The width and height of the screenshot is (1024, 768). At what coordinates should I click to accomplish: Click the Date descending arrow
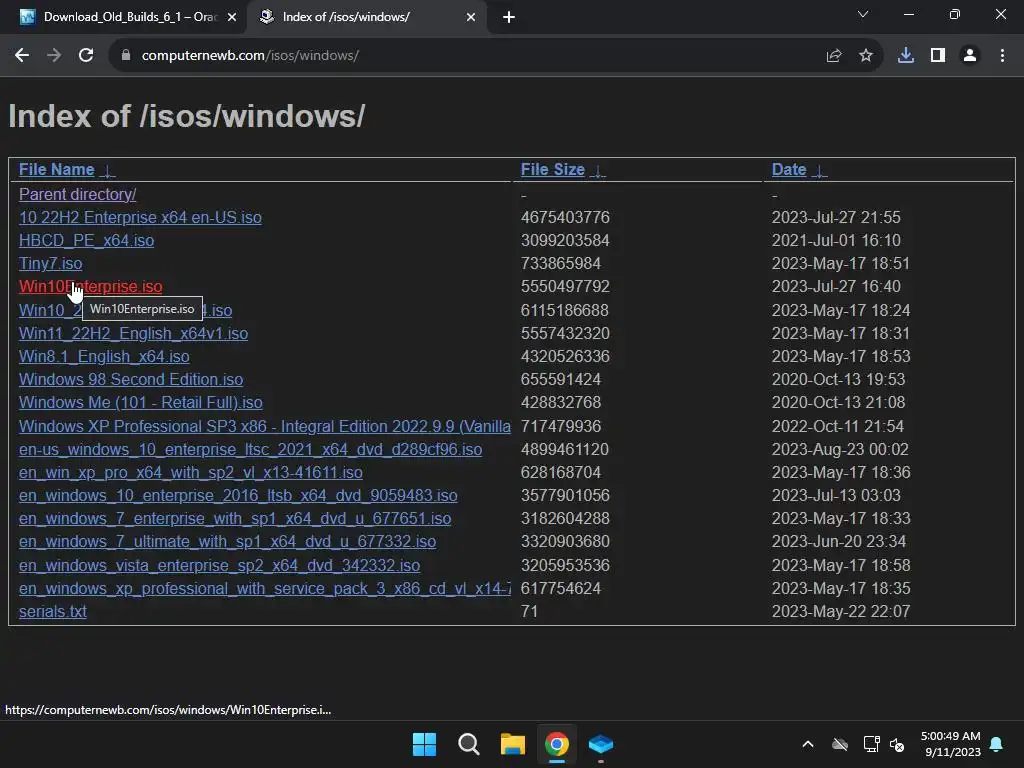[x=819, y=171]
